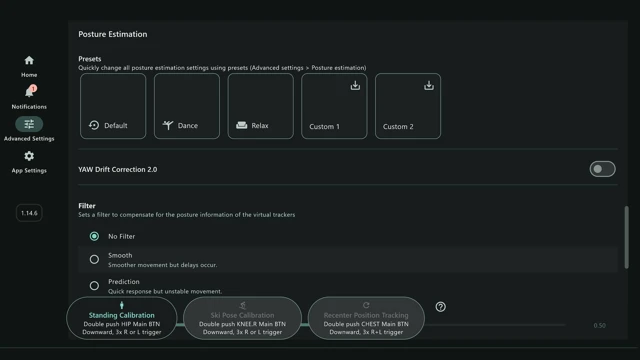Select the Prediction filter radio button

coord(94,286)
